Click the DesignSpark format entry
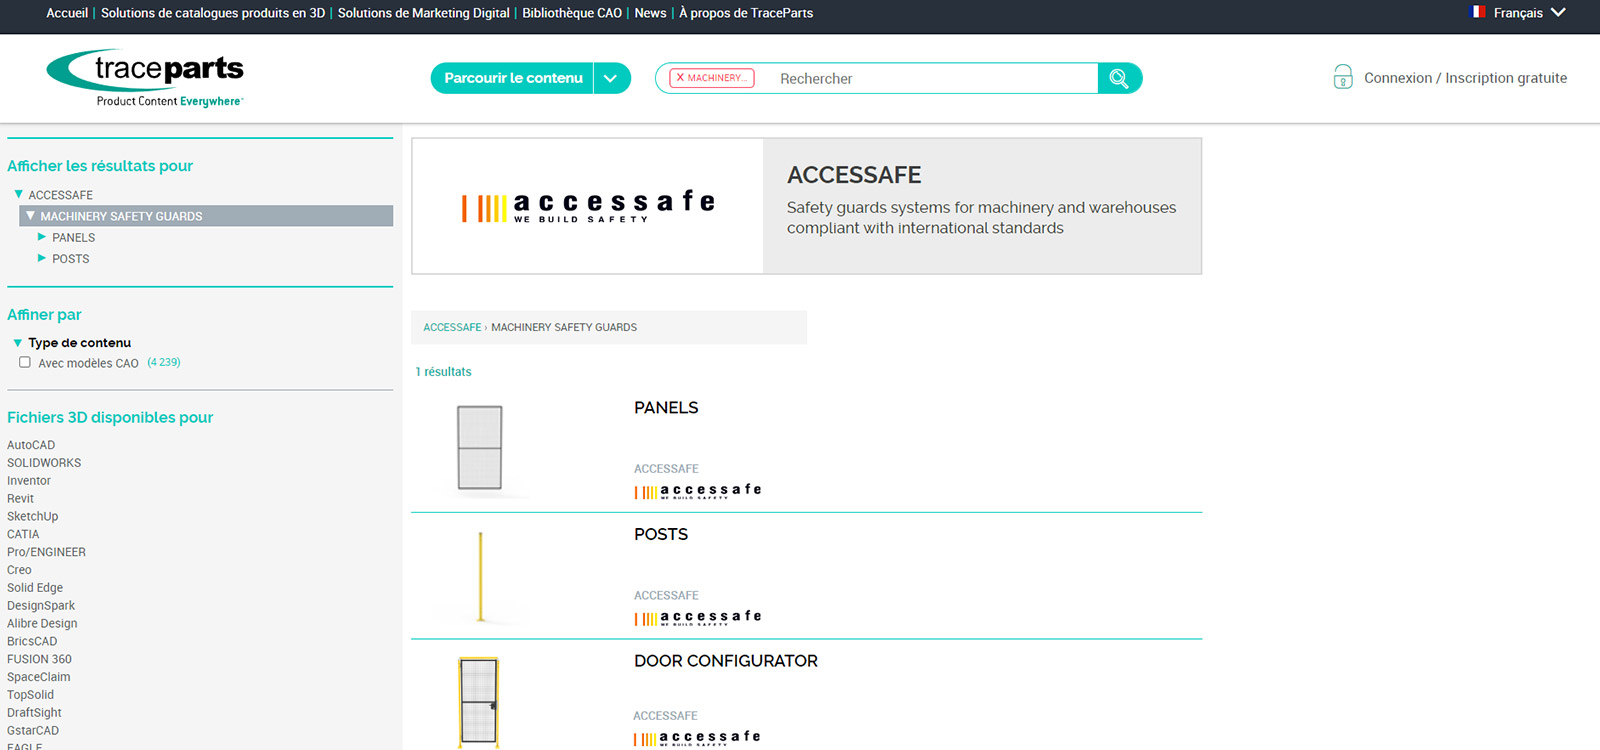 41,606
